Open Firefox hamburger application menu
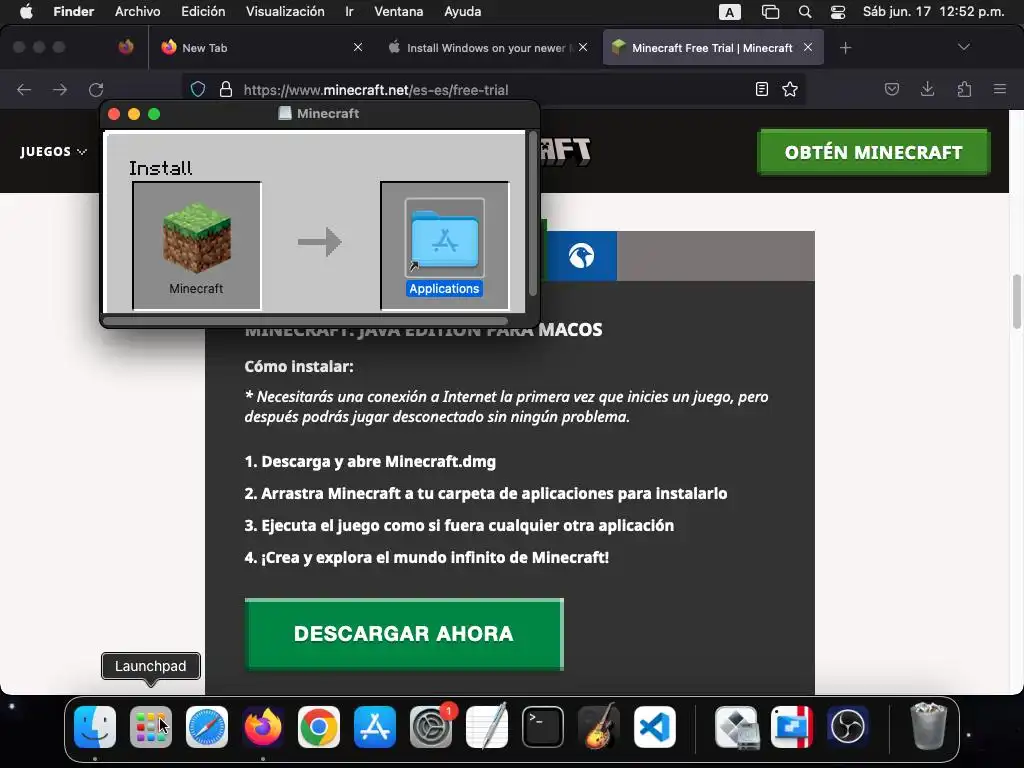This screenshot has width=1024, height=768. 1000,89
